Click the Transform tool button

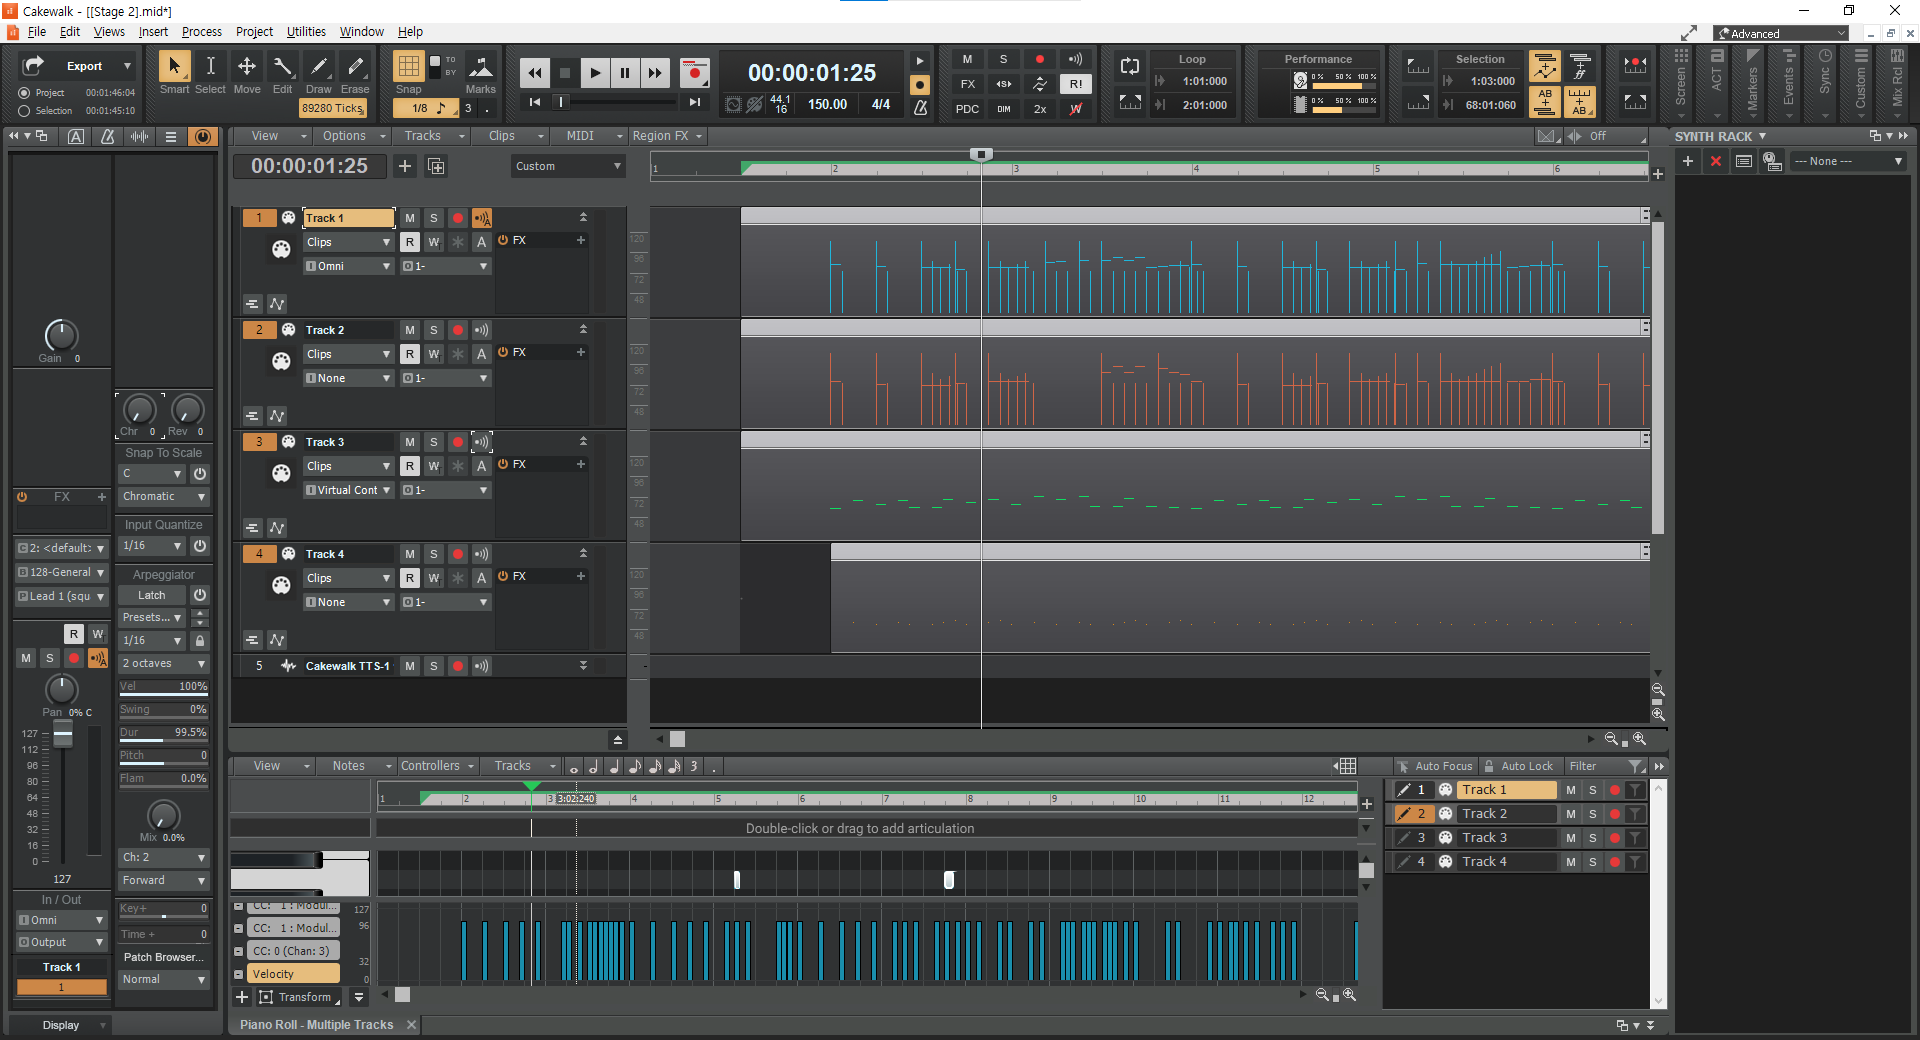[299, 997]
